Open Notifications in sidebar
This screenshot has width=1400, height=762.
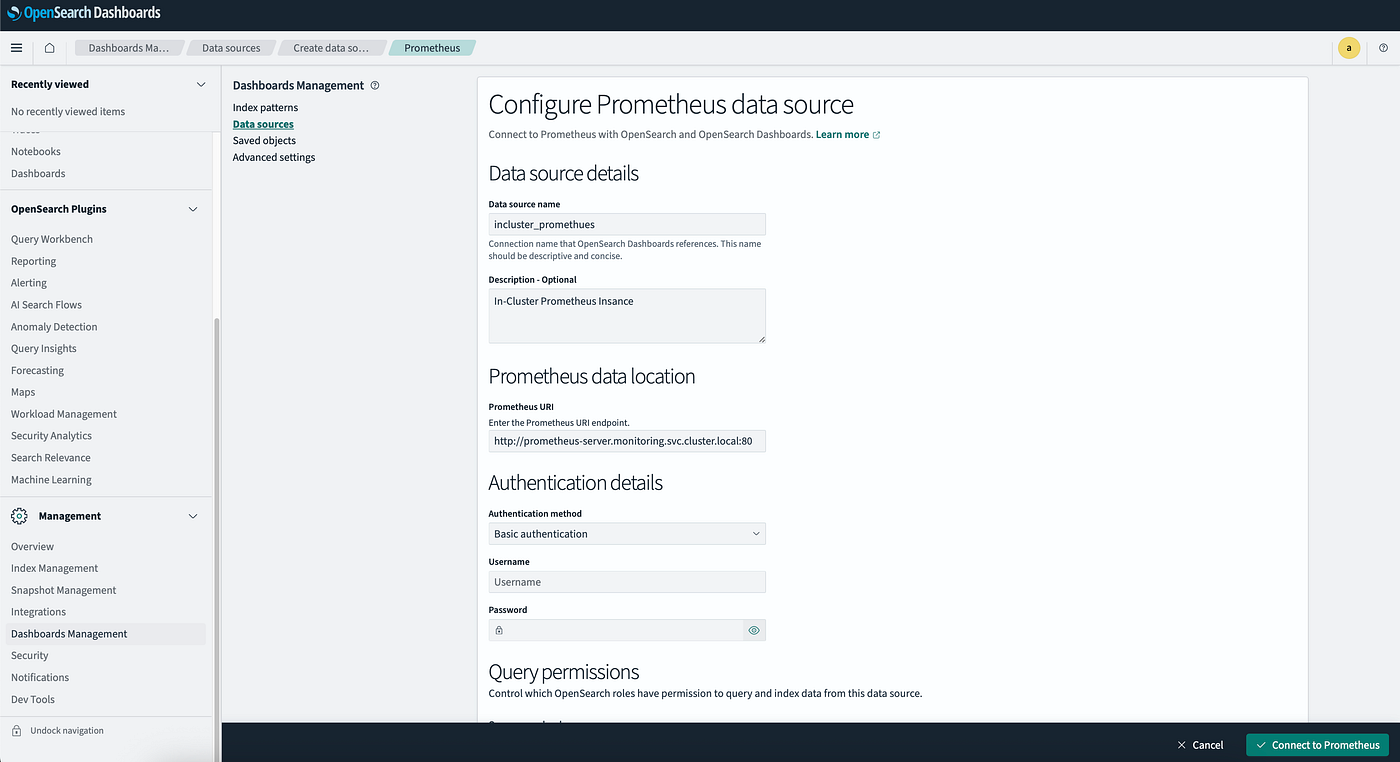[x=40, y=678]
